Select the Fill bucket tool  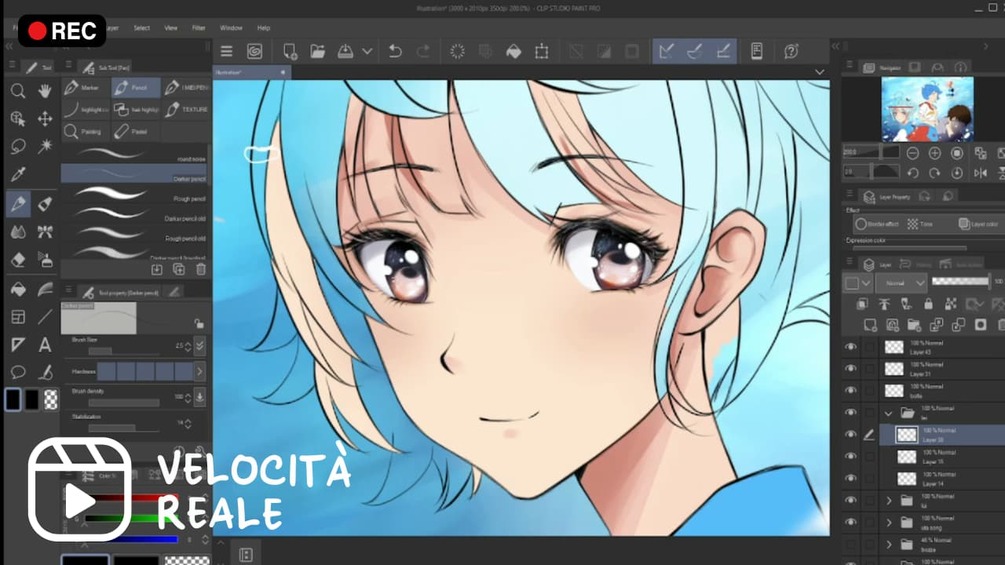coord(18,290)
